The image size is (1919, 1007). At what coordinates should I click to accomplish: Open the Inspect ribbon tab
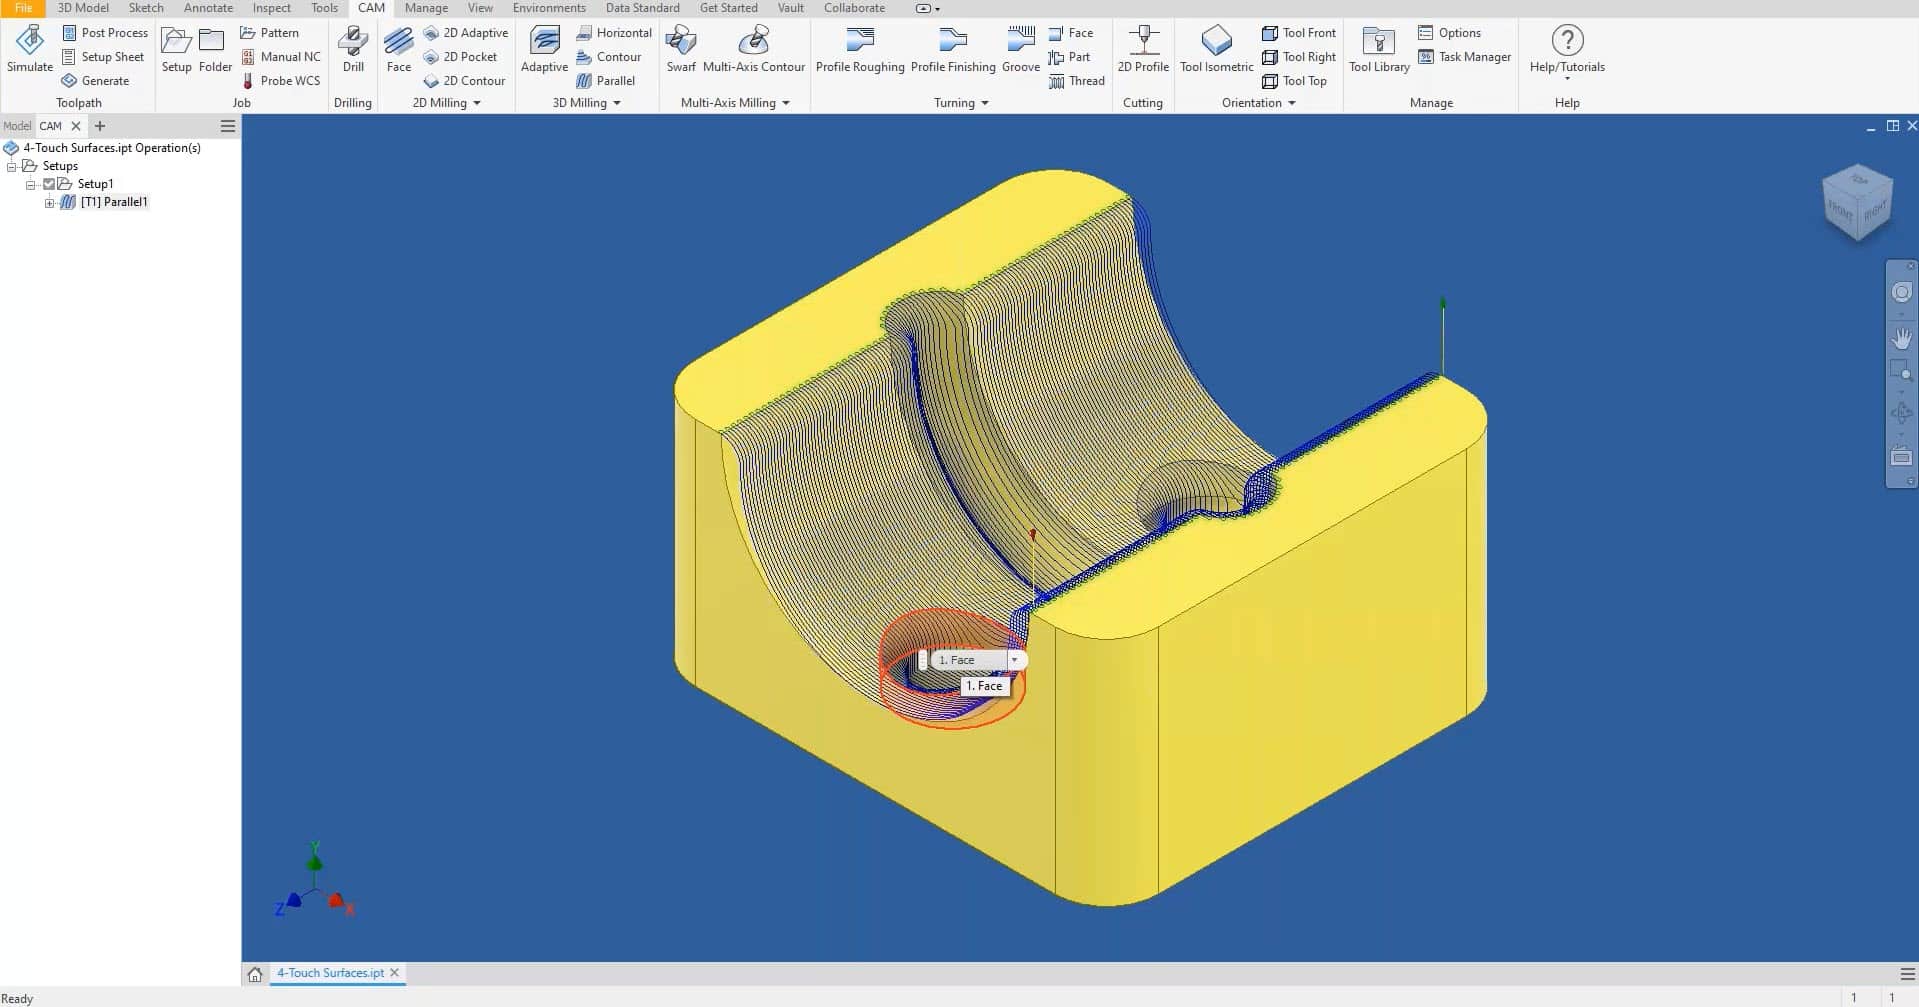pos(271,8)
